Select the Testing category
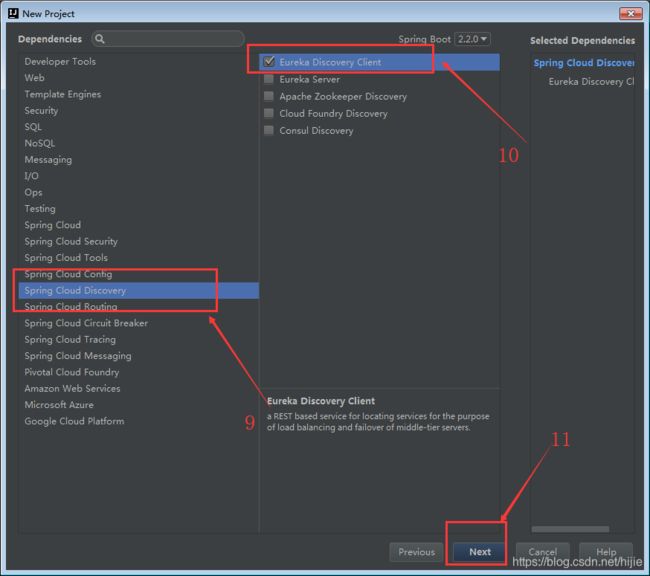This screenshot has height=576, width=650. point(138,209)
